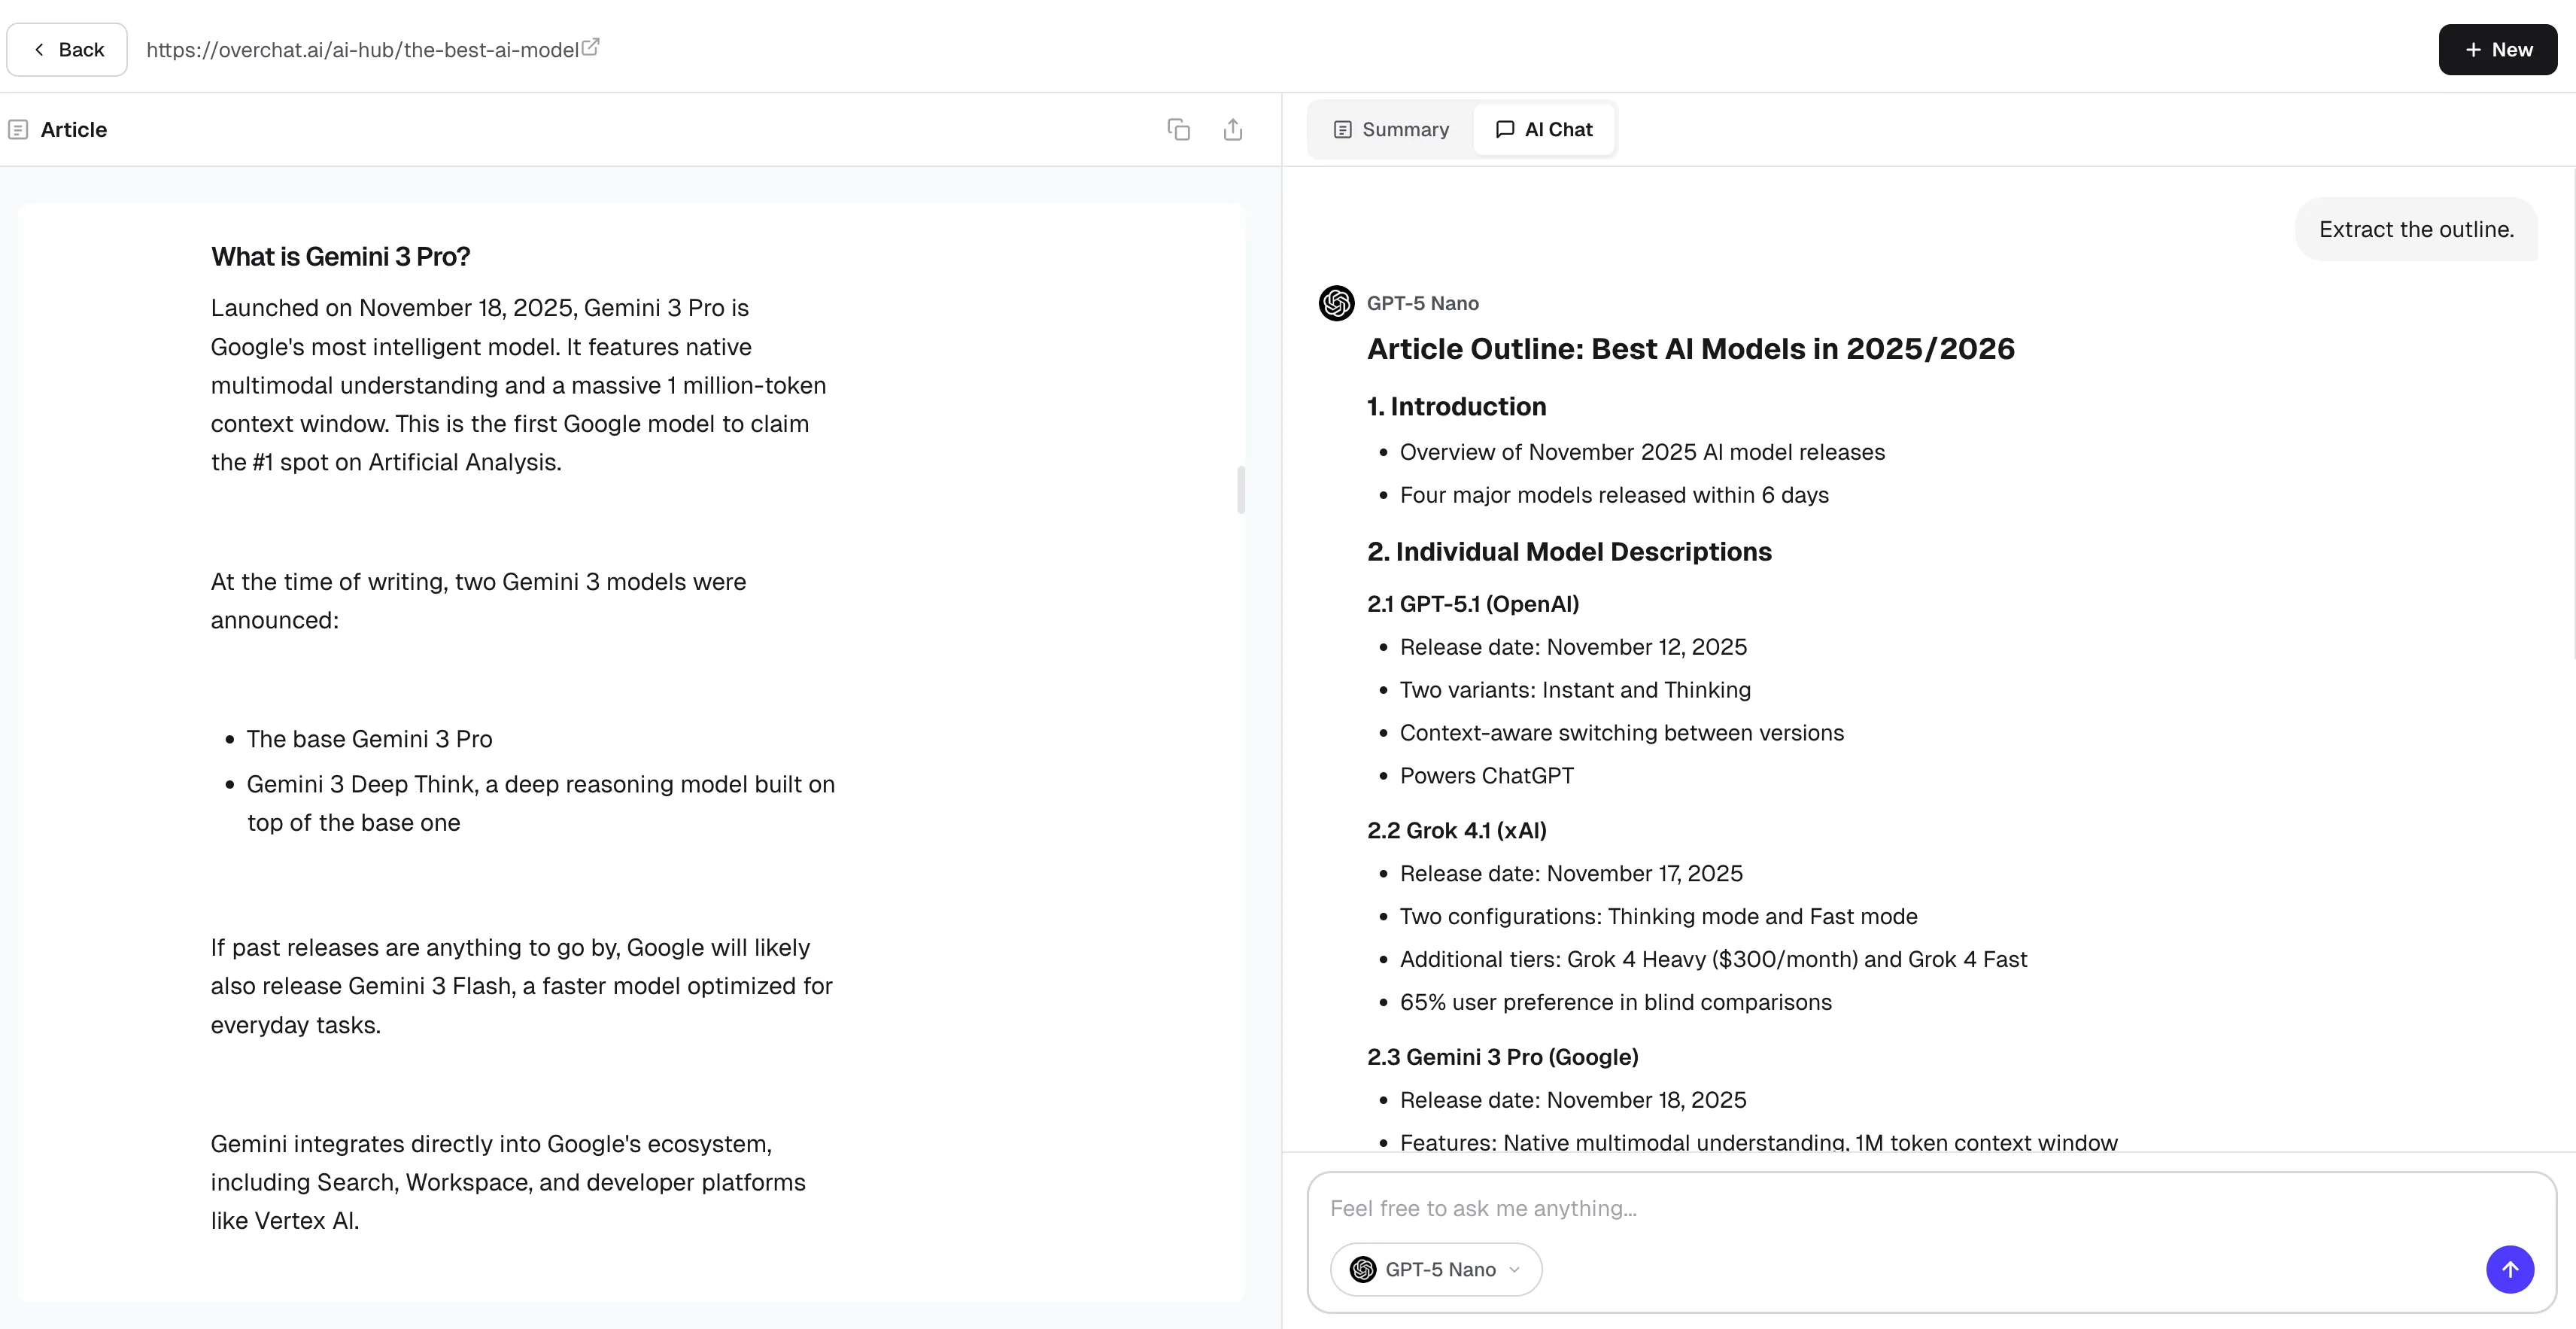This screenshot has width=2576, height=1329.
Task: Click the copy article icon
Action: tap(1178, 130)
